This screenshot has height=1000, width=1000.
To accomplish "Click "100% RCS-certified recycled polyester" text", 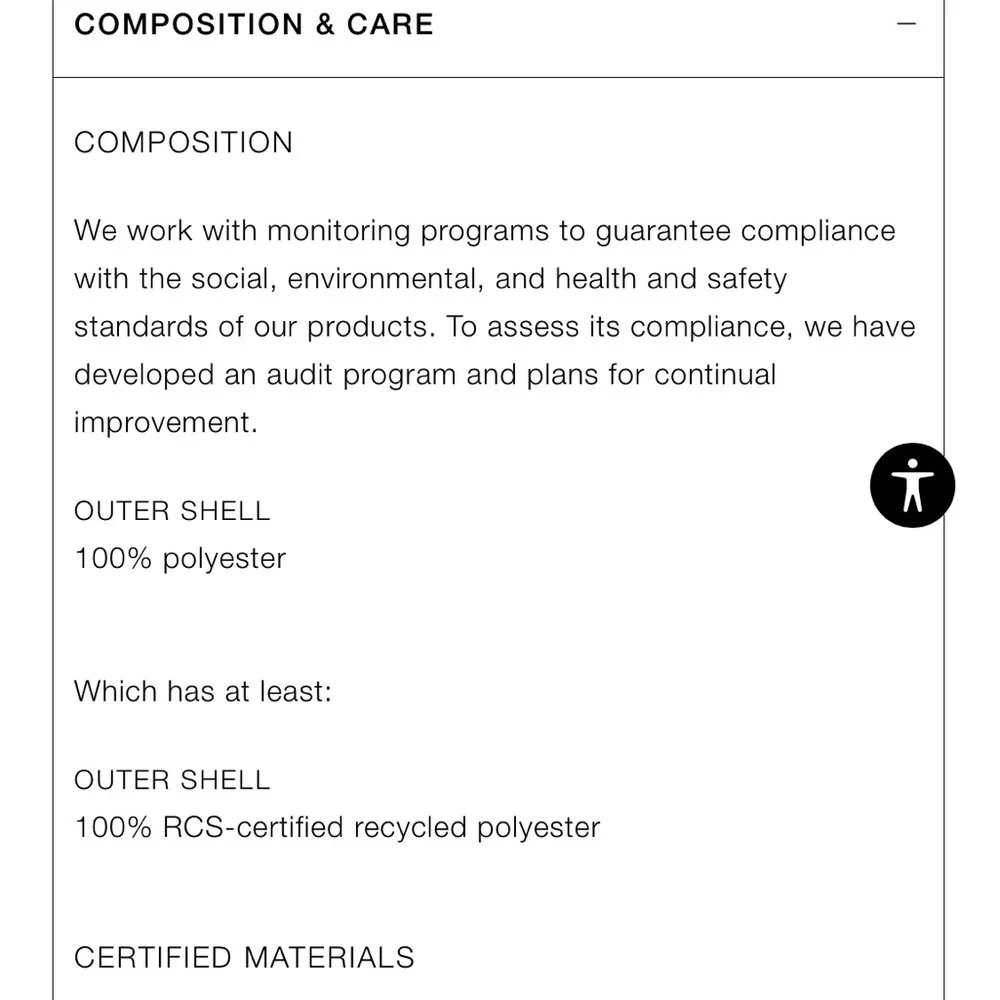I will click(x=337, y=828).
